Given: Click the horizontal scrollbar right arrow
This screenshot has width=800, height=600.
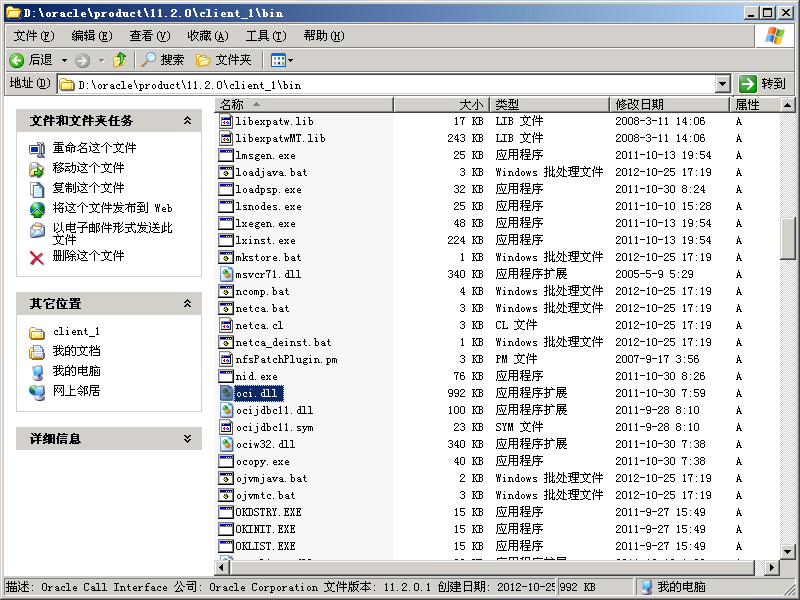Looking at the screenshot, I should point(772,567).
